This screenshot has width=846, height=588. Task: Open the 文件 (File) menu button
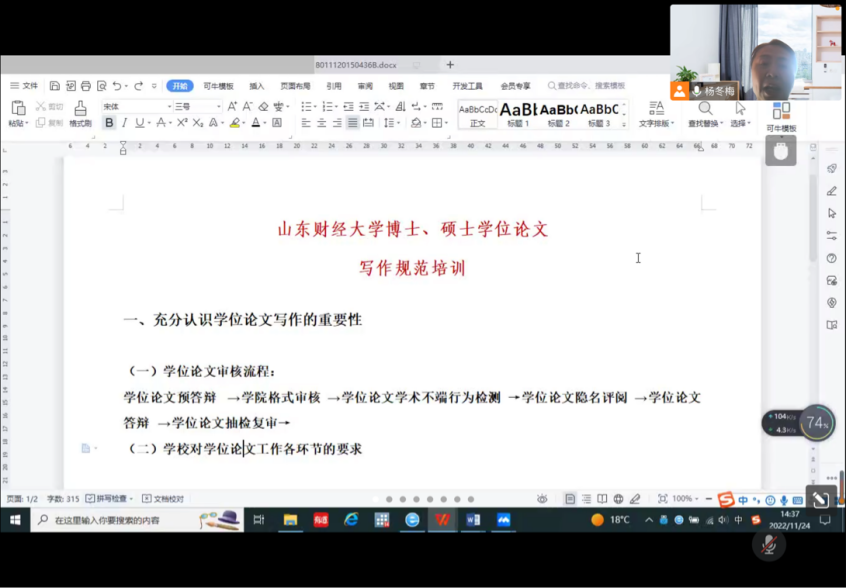coord(25,86)
